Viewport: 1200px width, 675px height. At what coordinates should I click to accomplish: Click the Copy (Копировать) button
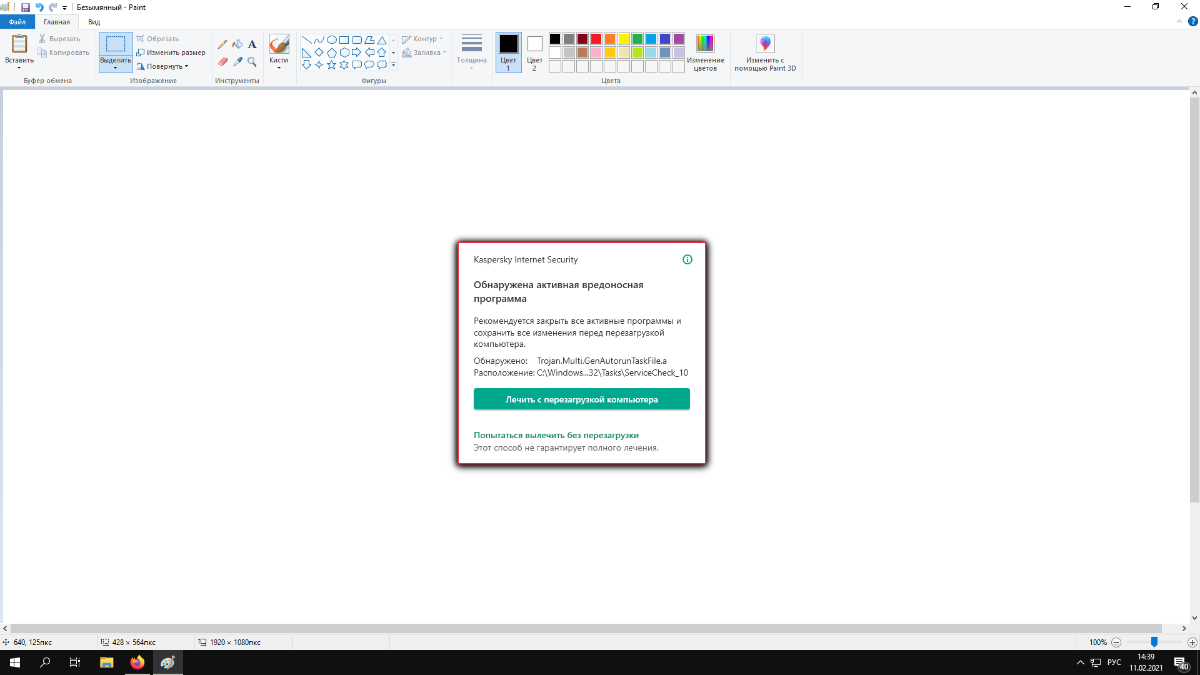click(x=63, y=52)
